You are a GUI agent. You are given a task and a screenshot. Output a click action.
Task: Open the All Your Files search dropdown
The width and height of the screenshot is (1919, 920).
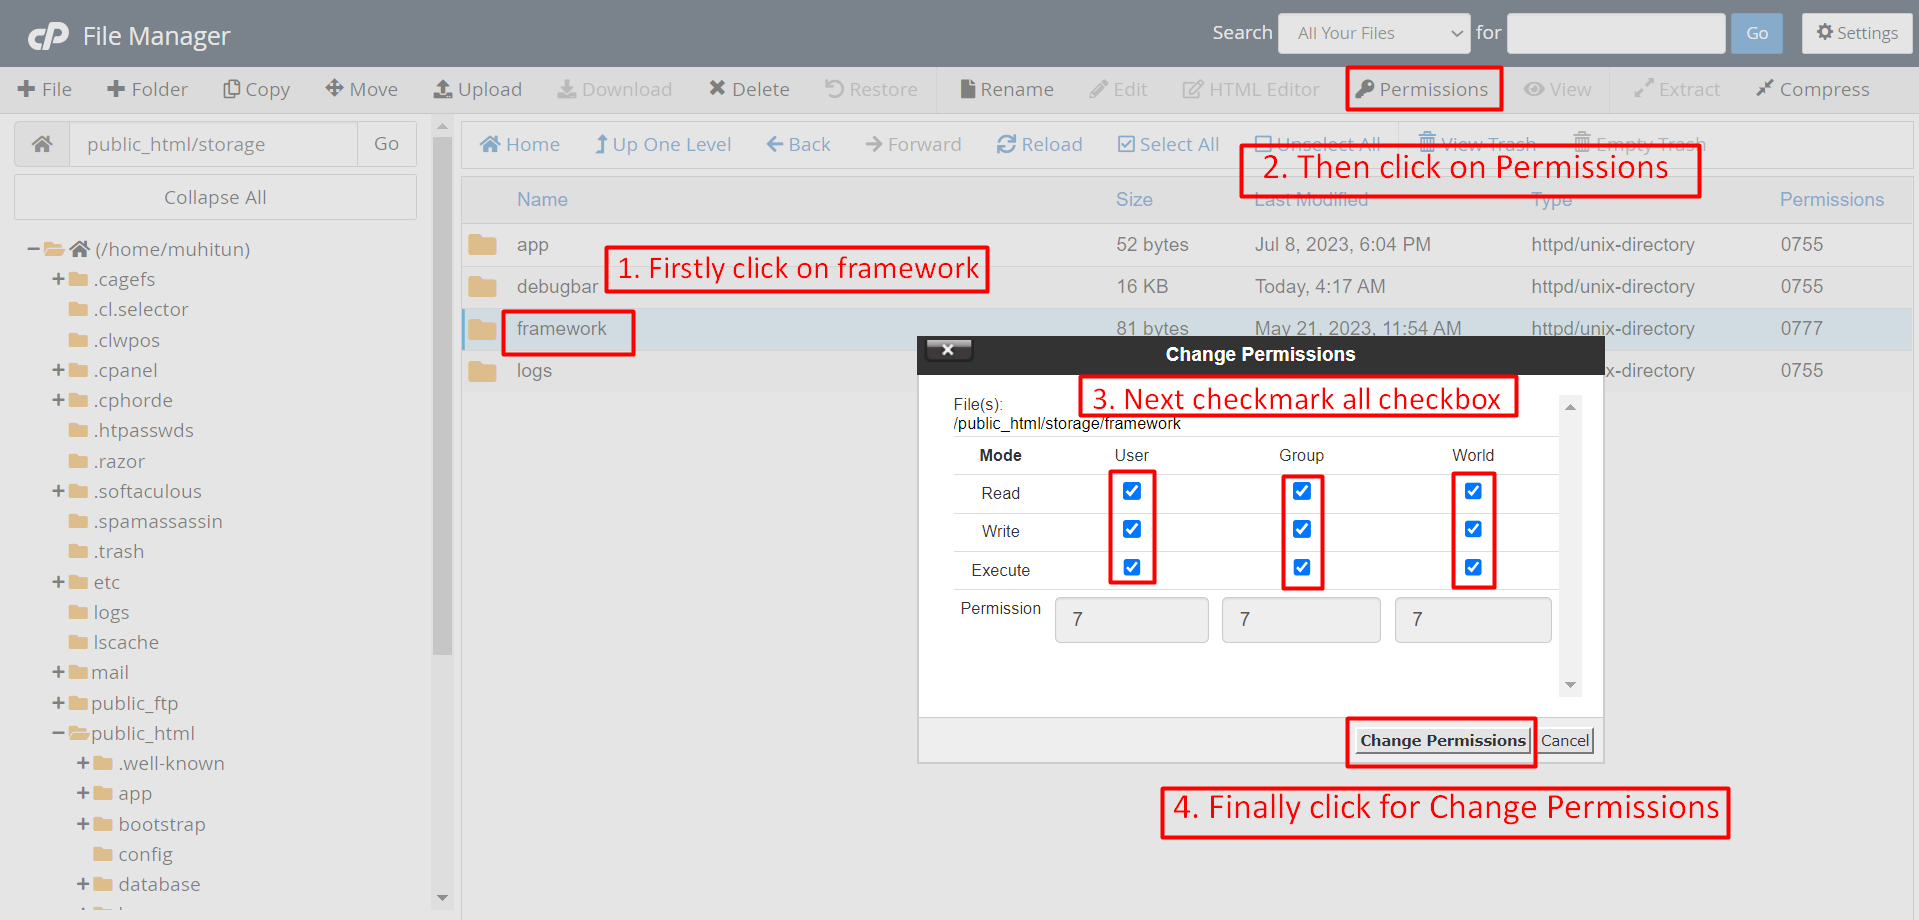(1373, 34)
